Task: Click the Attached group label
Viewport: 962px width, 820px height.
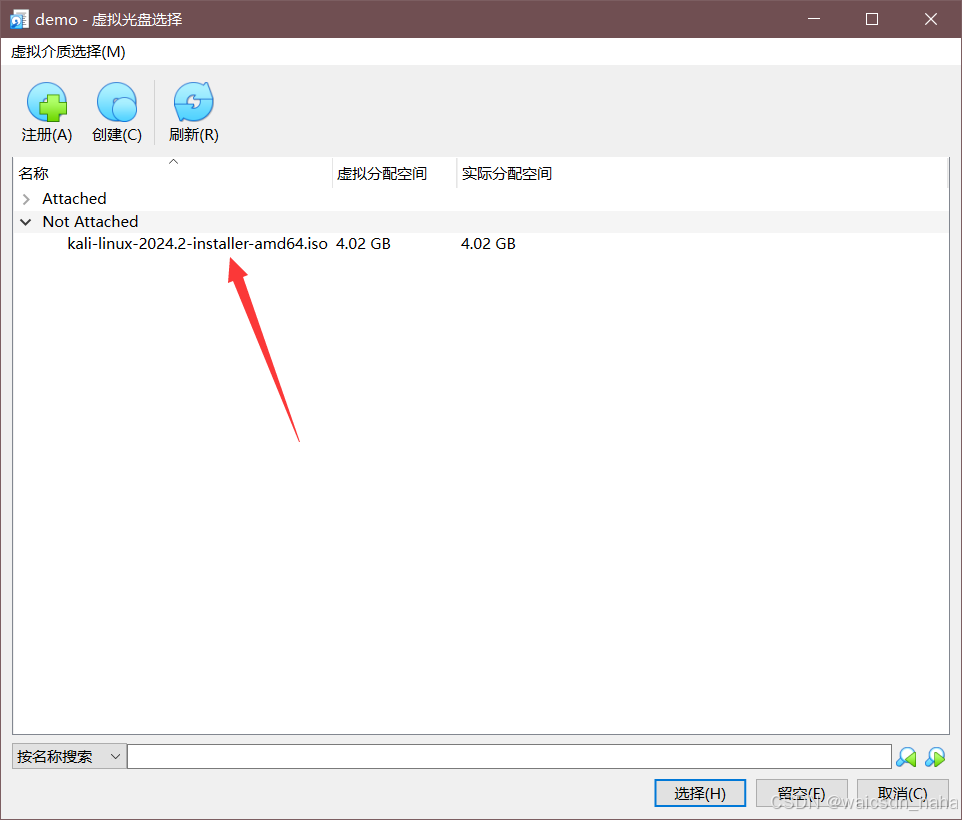Action: click(74, 199)
